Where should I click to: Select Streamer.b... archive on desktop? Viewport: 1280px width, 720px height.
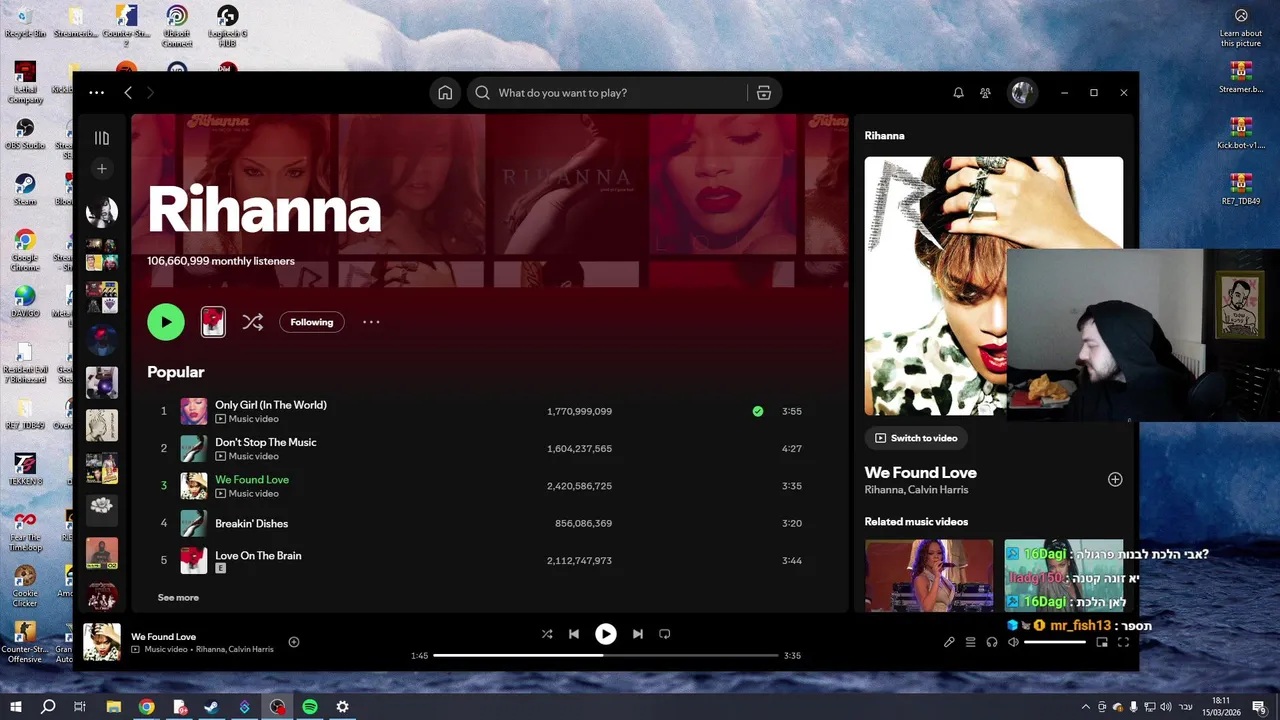coord(1241,78)
